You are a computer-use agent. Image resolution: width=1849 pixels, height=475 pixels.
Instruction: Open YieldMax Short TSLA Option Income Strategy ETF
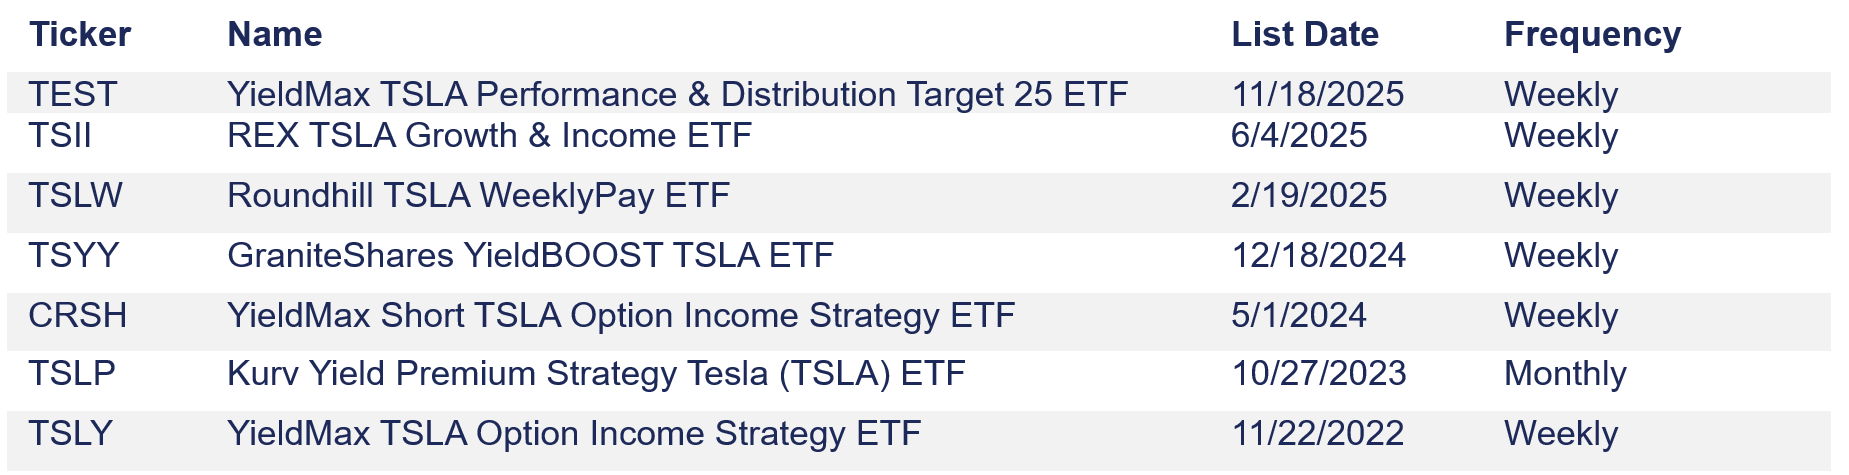(621, 316)
